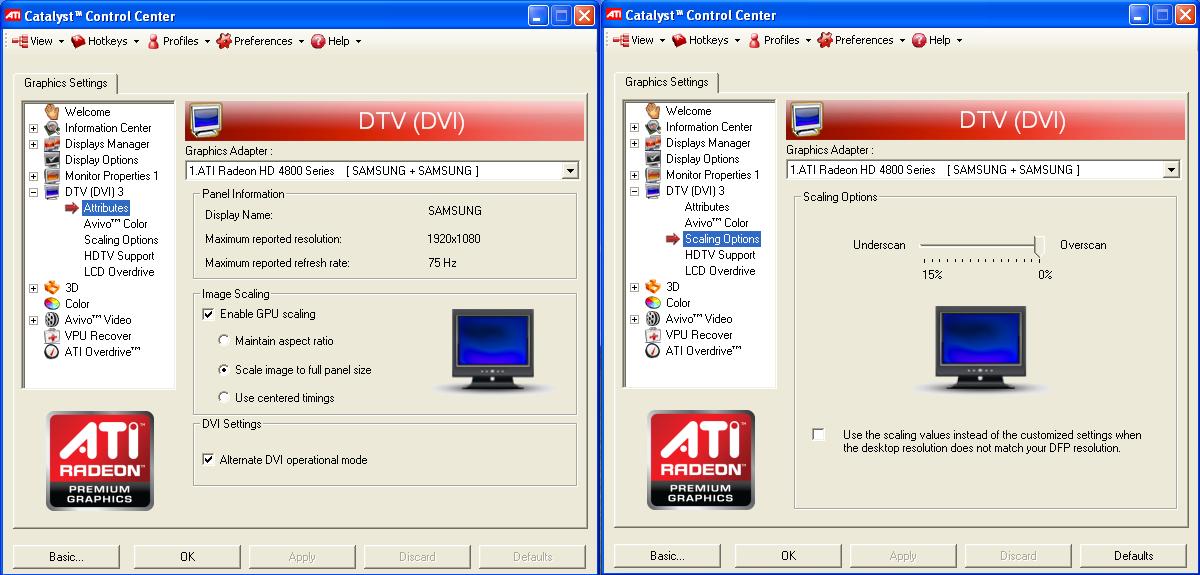The height and width of the screenshot is (575, 1200).
Task: Select HDTV Support item in left window tree
Action: tap(119, 256)
